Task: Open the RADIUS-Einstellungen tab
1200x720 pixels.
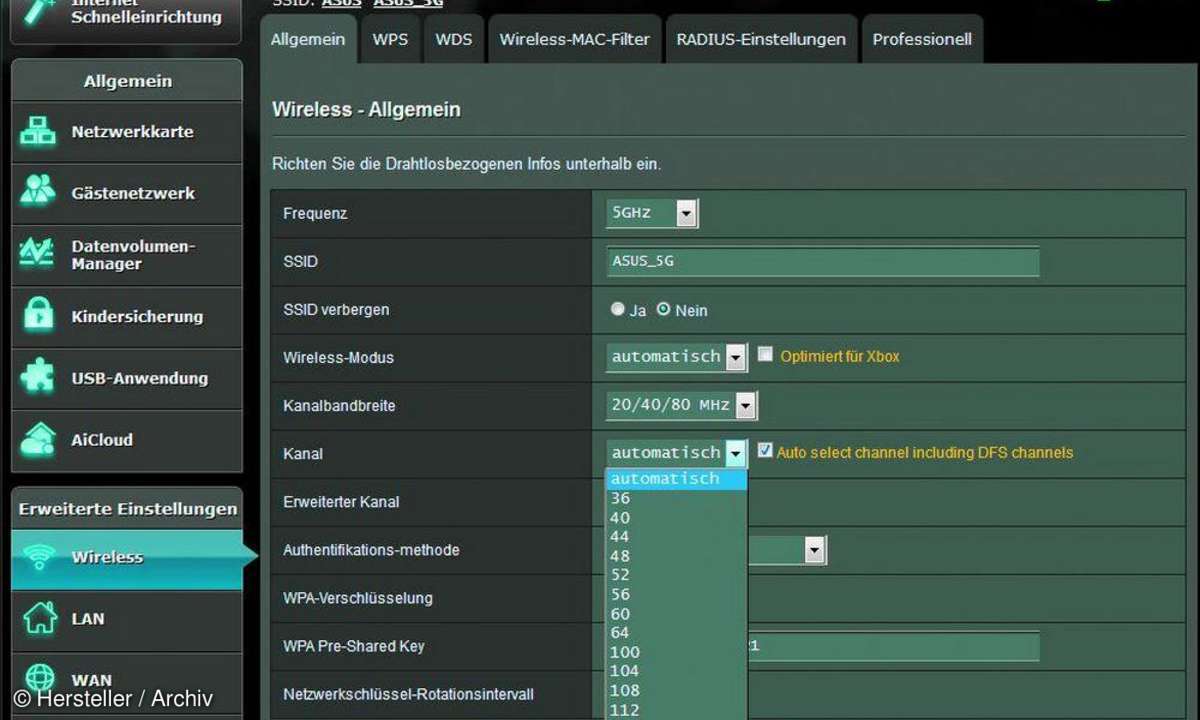Action: pyautogui.click(x=761, y=40)
